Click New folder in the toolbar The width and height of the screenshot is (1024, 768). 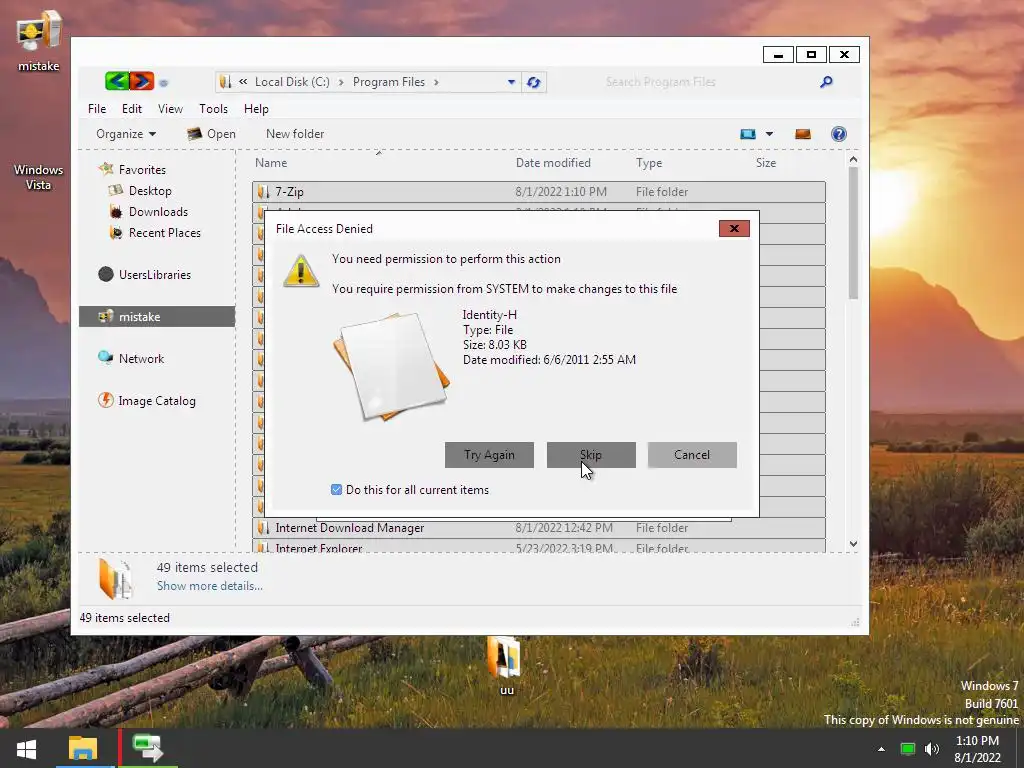click(295, 134)
